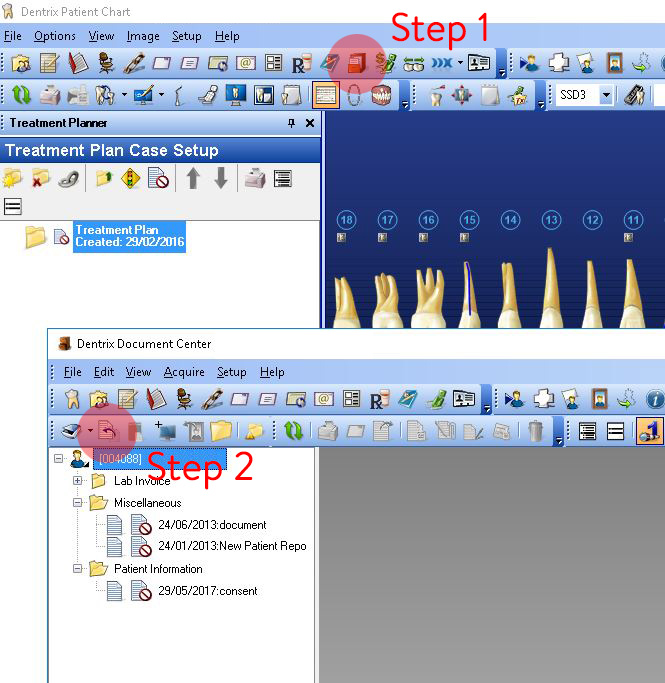Click the info icon in Document Center toolbar
665x683 pixels.
[x=655, y=399]
